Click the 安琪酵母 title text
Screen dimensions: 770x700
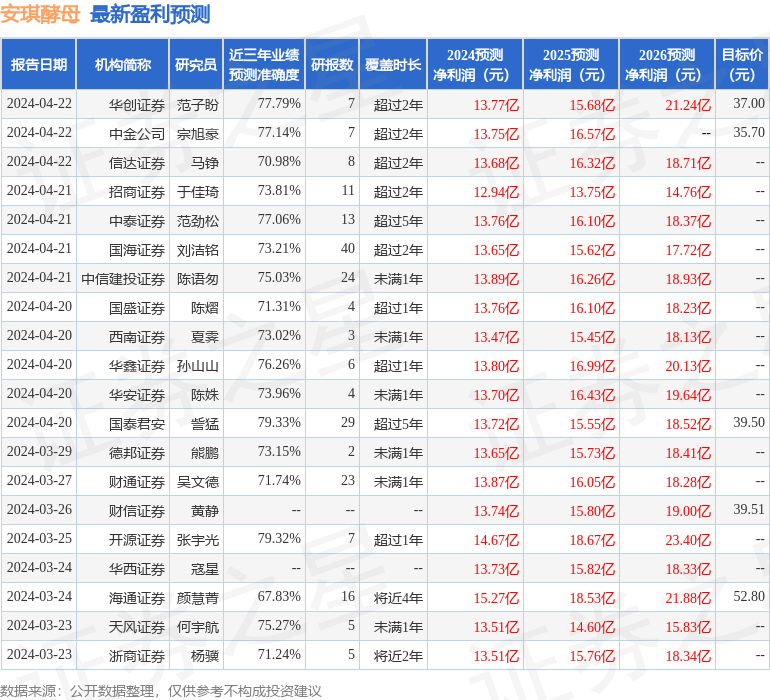[40, 14]
